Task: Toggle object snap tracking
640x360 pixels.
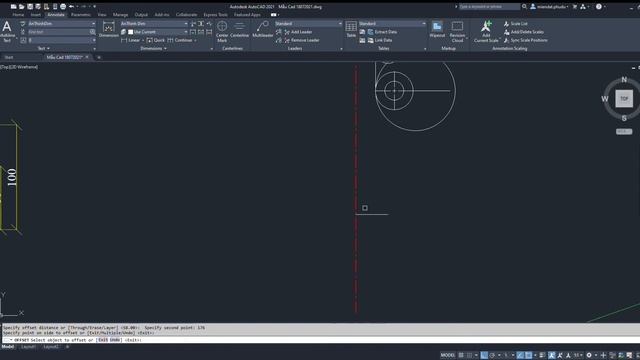Action: (x=520, y=356)
